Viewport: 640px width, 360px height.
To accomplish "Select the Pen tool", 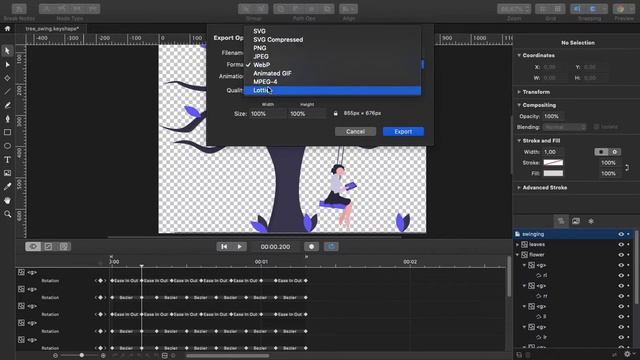I will (7, 119).
